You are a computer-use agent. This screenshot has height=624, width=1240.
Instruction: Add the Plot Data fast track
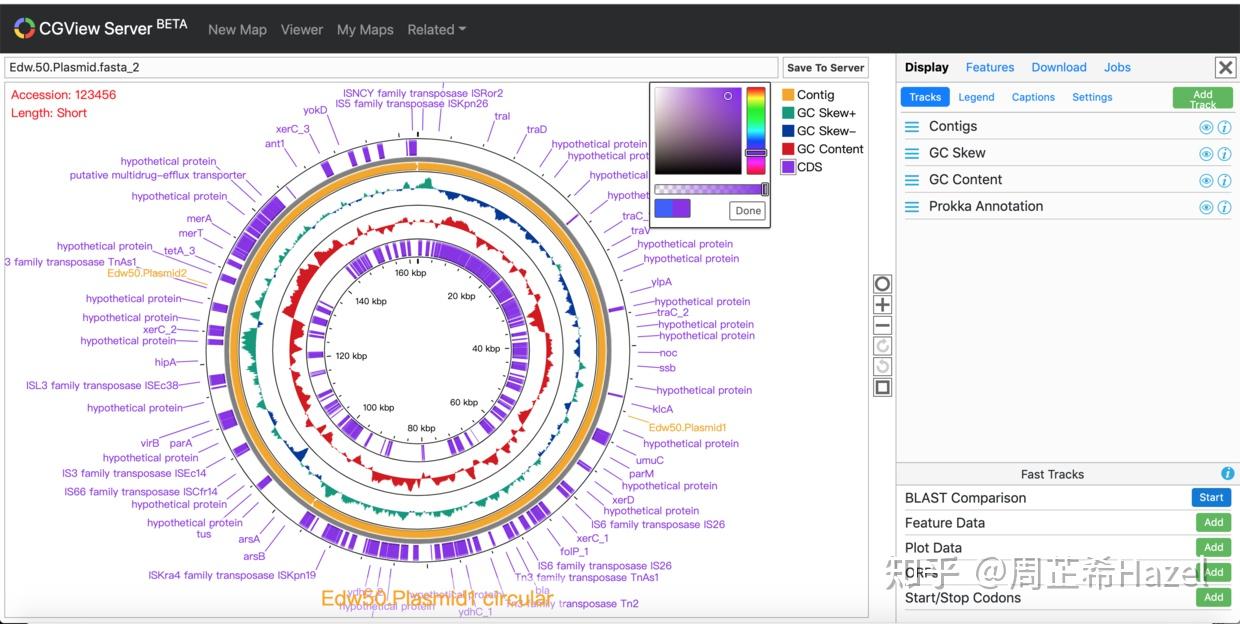[1213, 547]
